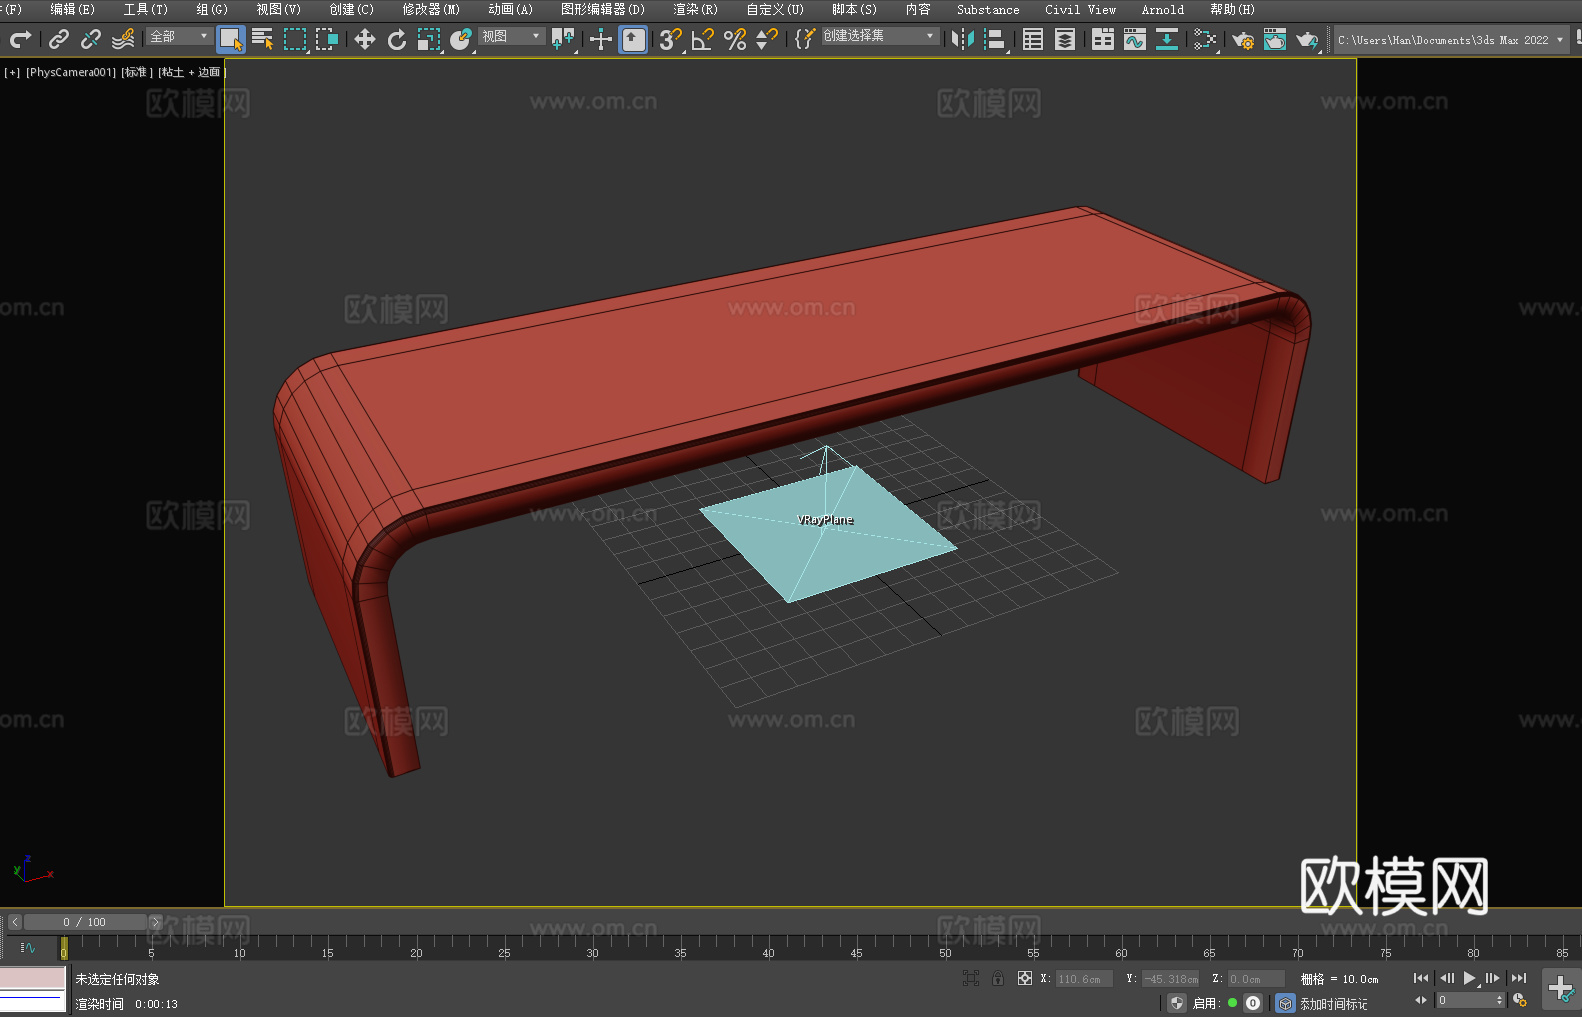This screenshot has height=1017, width=1582.
Task: Click the X coordinate field
Action: point(1084,979)
